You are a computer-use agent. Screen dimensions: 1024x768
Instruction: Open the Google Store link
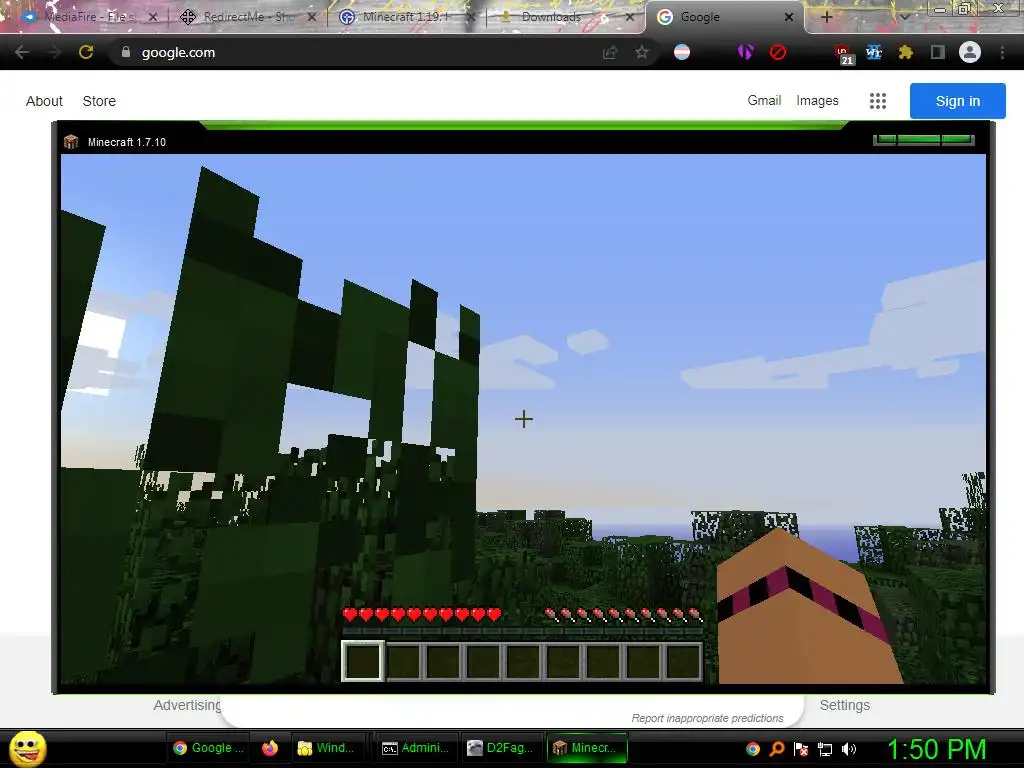[x=99, y=101]
